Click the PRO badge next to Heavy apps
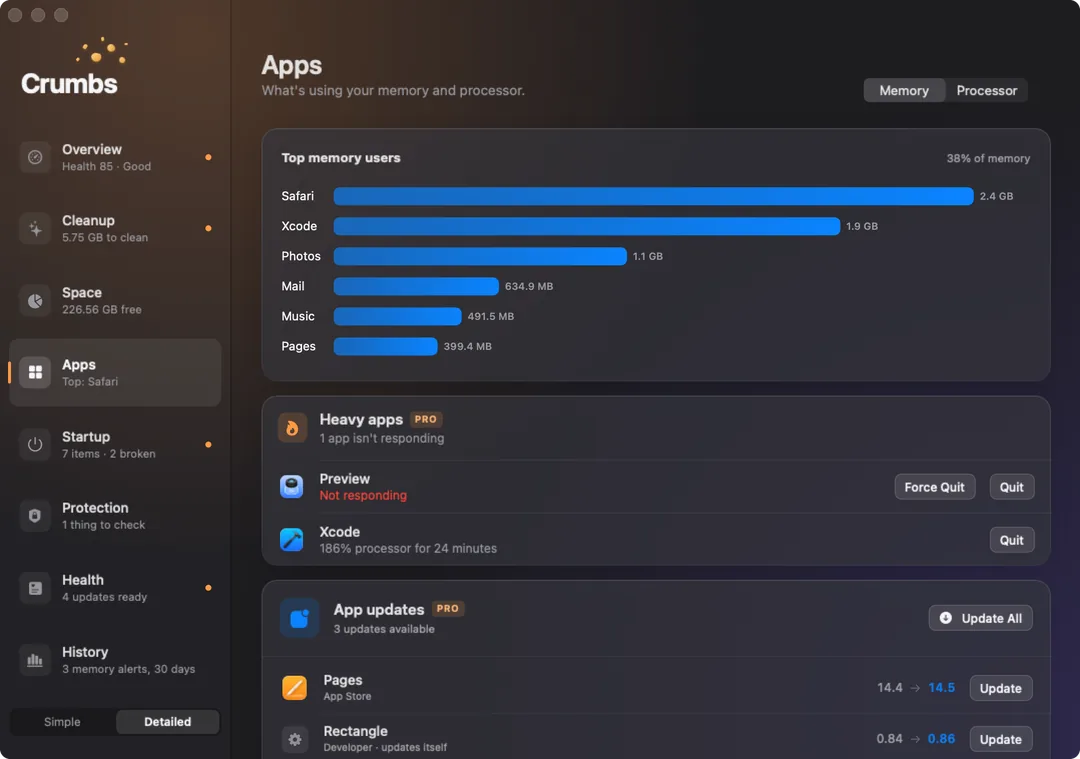Image resolution: width=1080 pixels, height=759 pixels. 426,419
